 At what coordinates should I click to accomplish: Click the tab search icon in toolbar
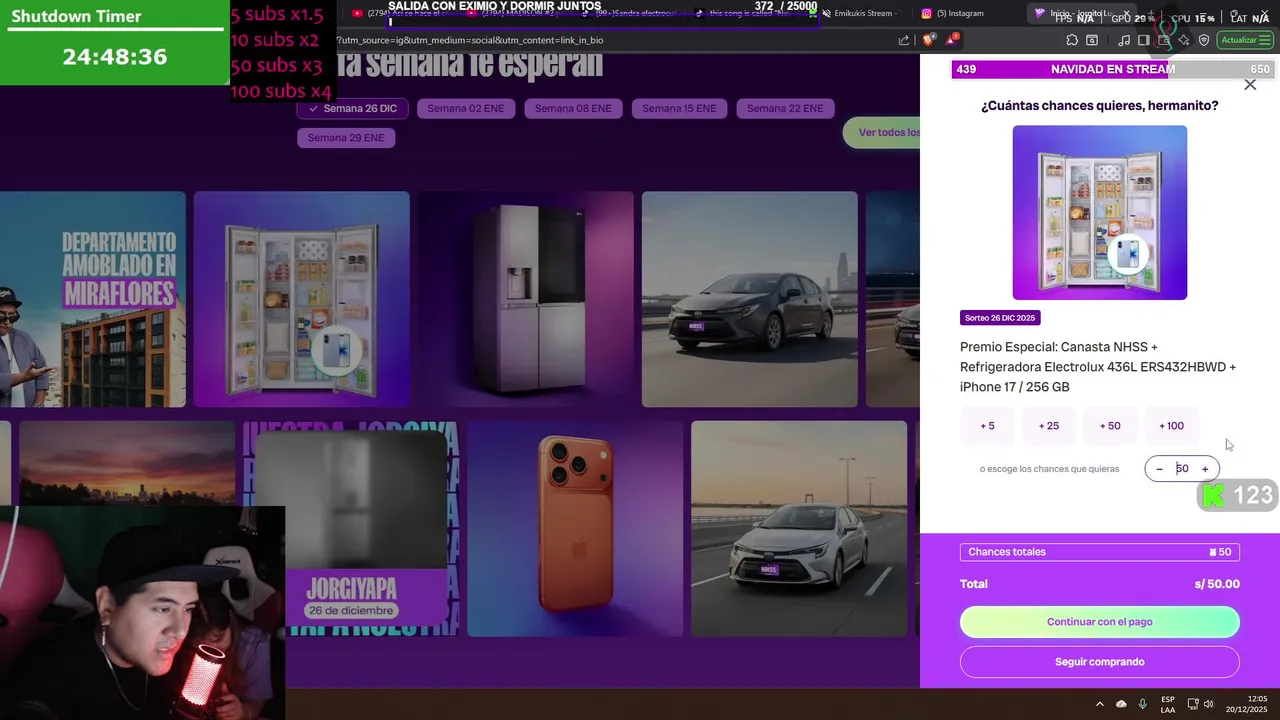pos(1092,40)
